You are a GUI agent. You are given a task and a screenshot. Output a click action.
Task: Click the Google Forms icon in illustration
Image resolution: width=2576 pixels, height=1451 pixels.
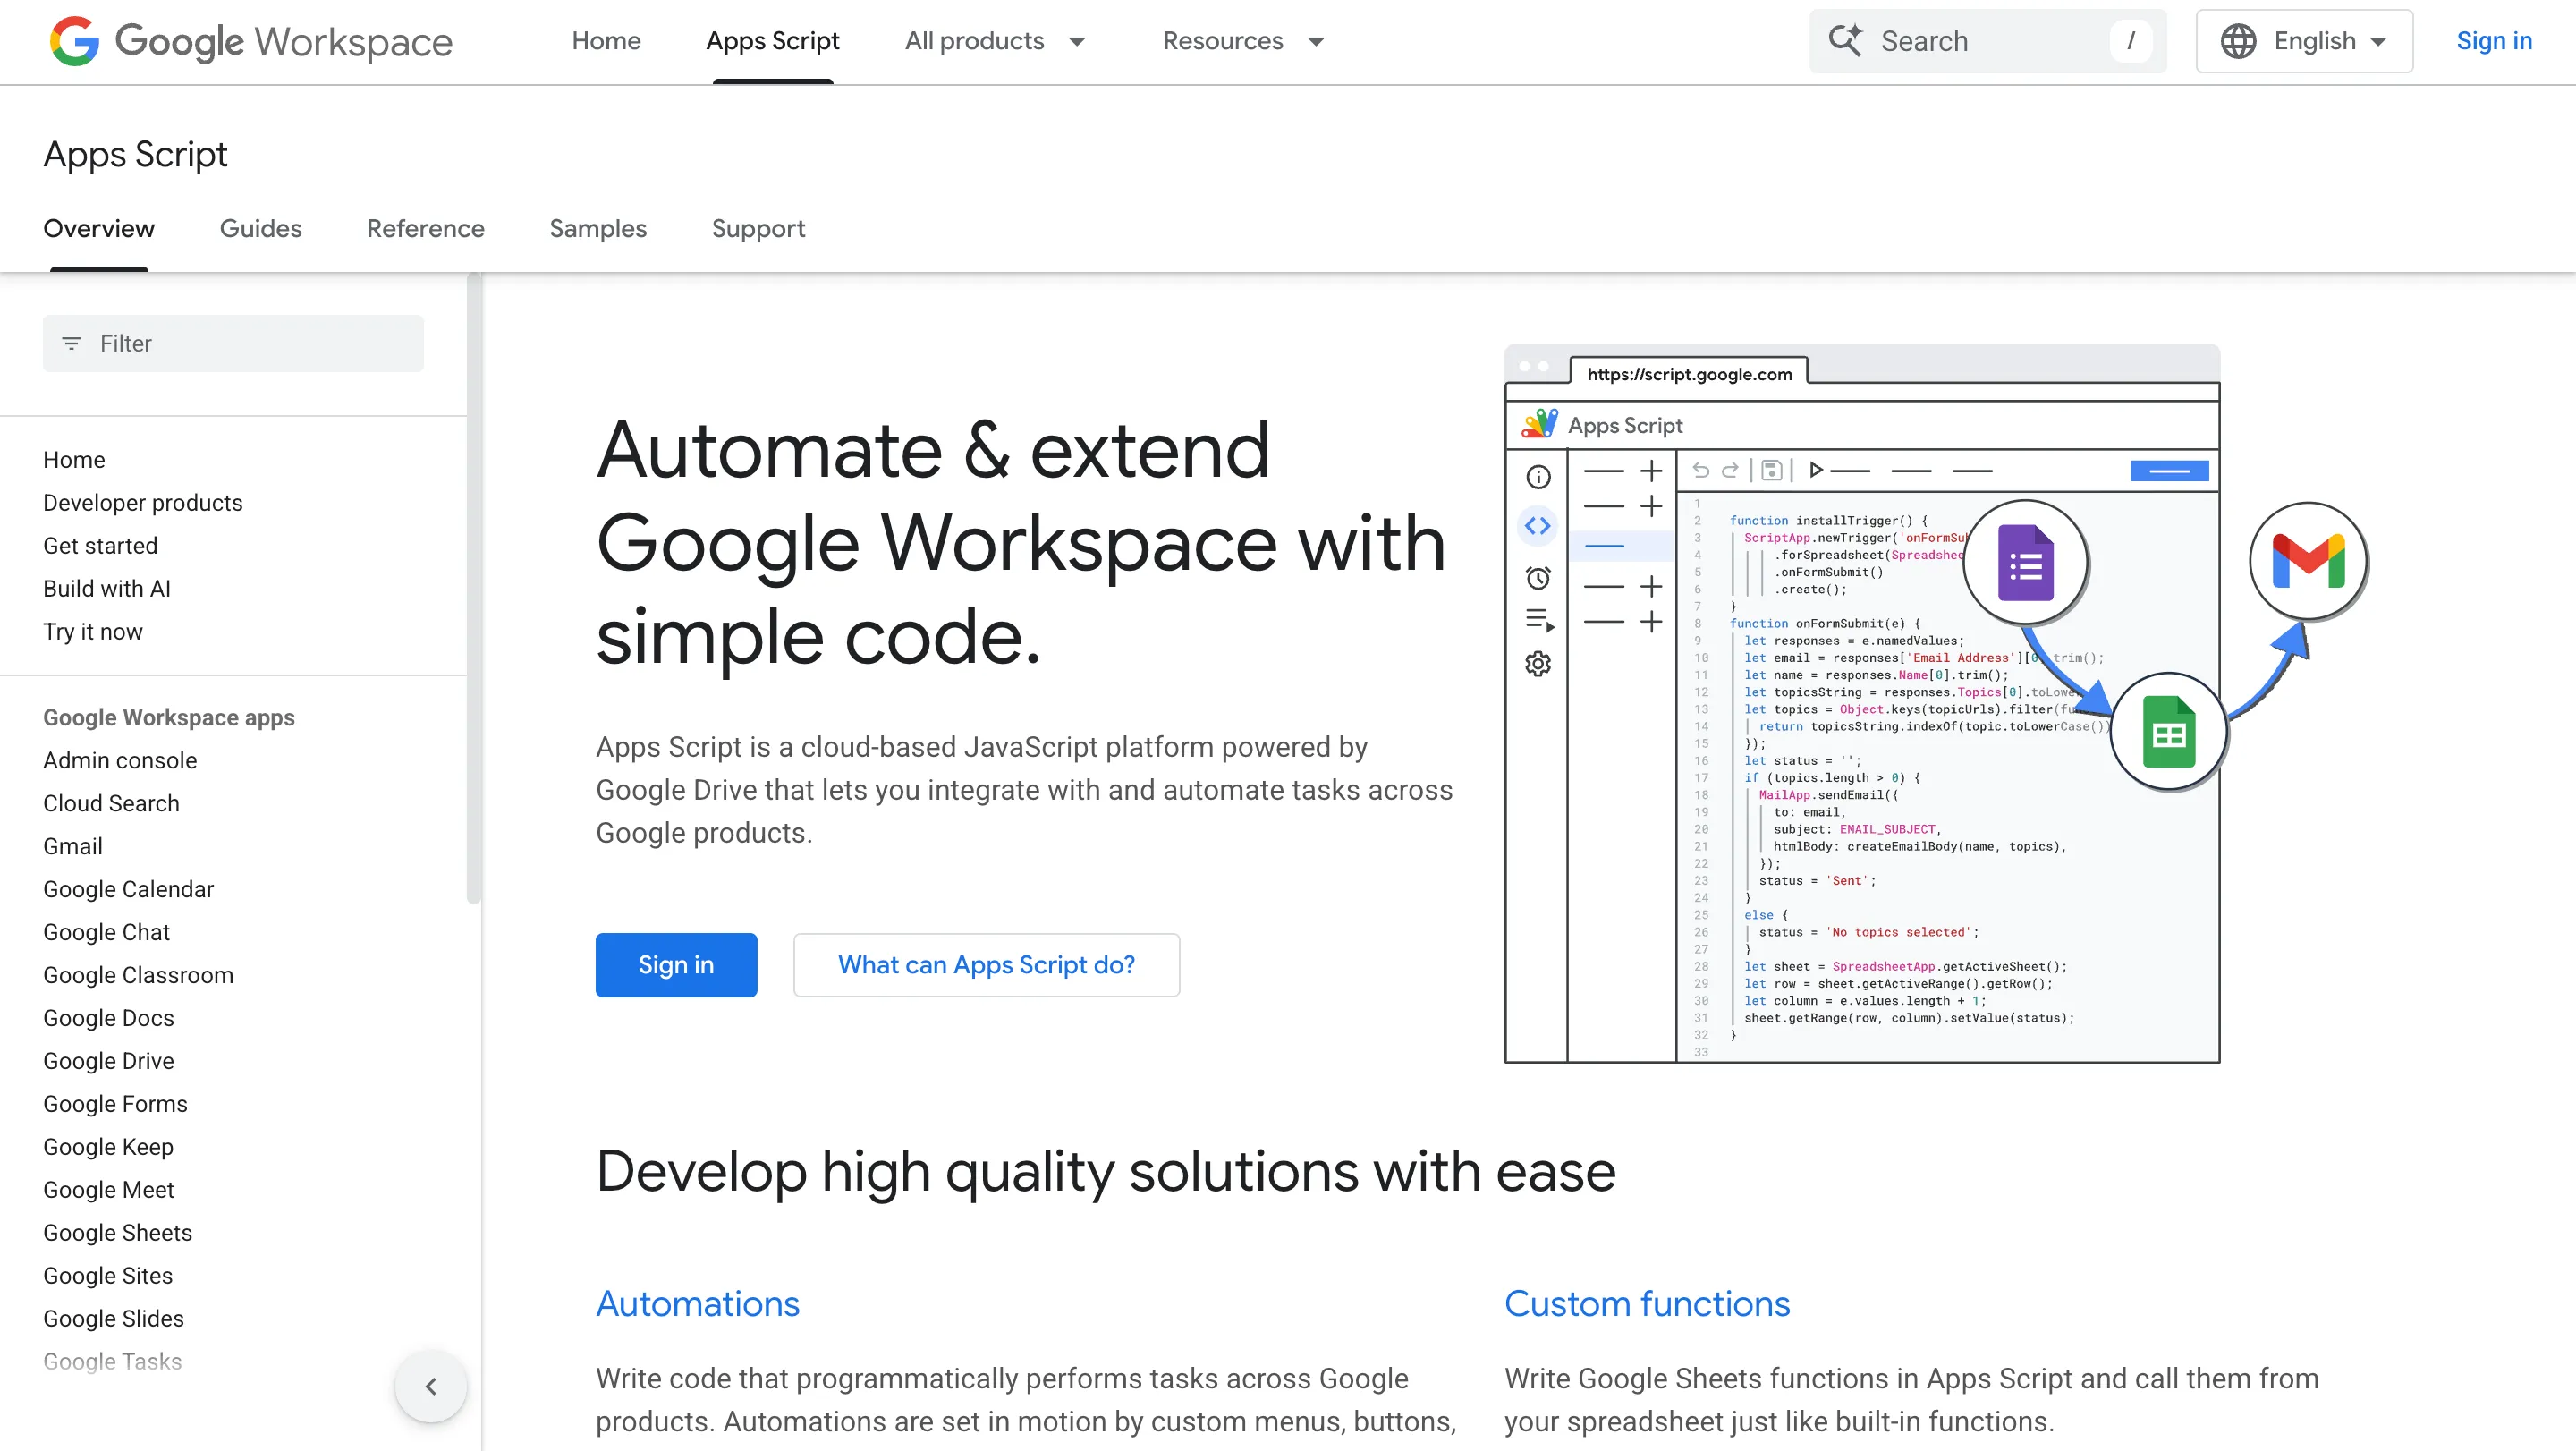click(2025, 563)
